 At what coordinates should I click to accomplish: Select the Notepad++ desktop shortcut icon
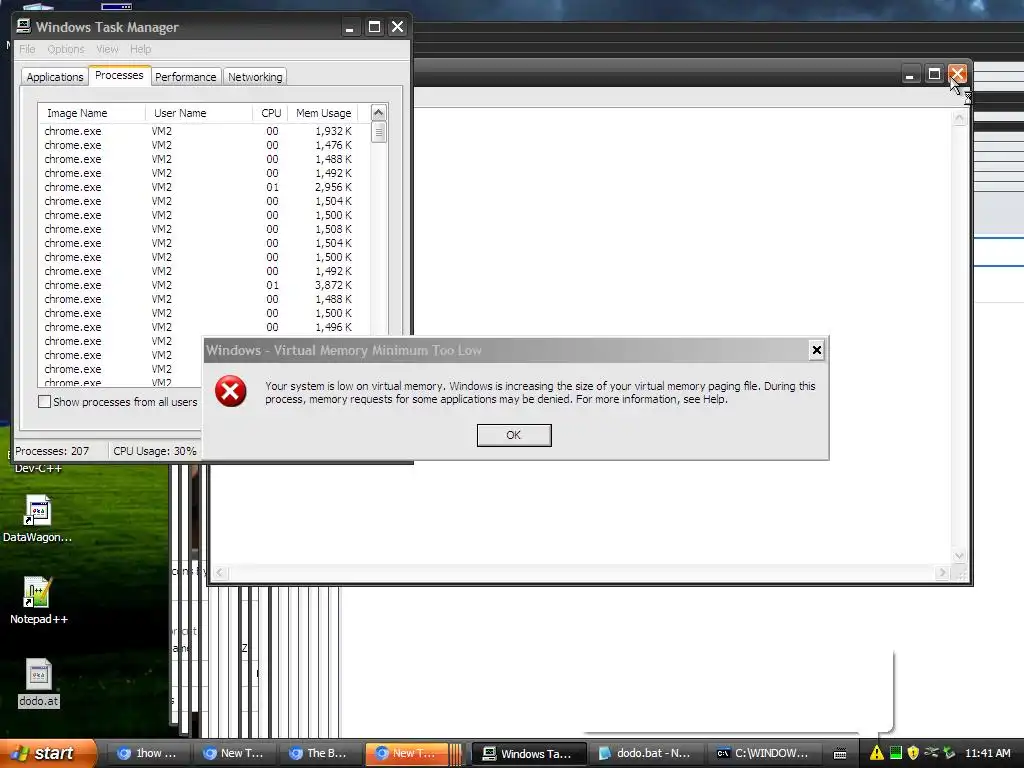point(38,601)
